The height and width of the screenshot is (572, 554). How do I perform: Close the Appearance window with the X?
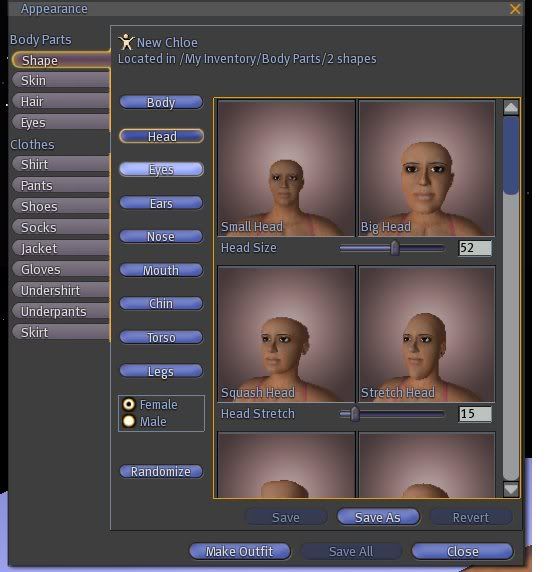[x=515, y=9]
